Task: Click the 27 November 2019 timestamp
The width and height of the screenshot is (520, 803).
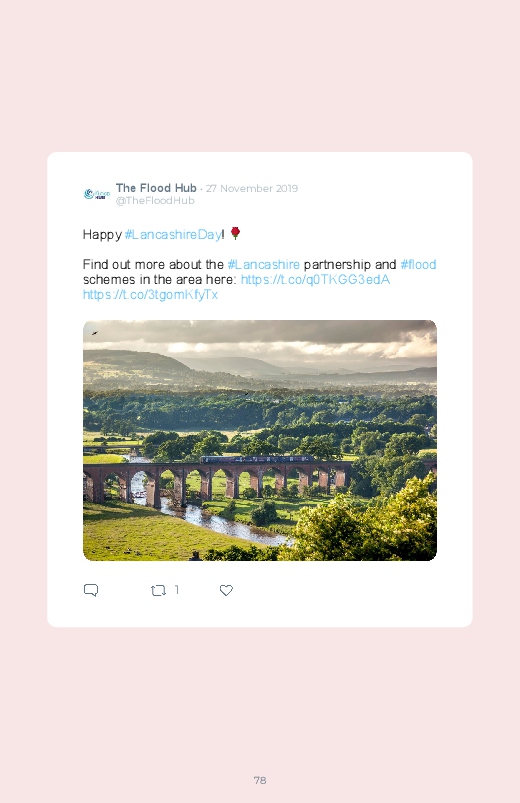Action: (x=252, y=188)
